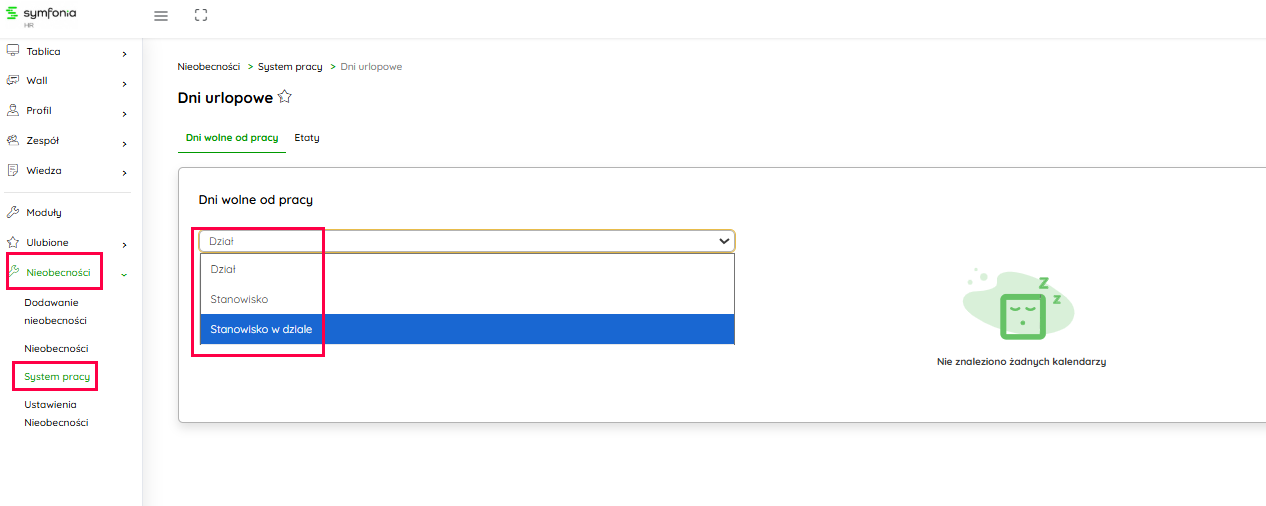Switch to the Etaty tab

pos(307,138)
